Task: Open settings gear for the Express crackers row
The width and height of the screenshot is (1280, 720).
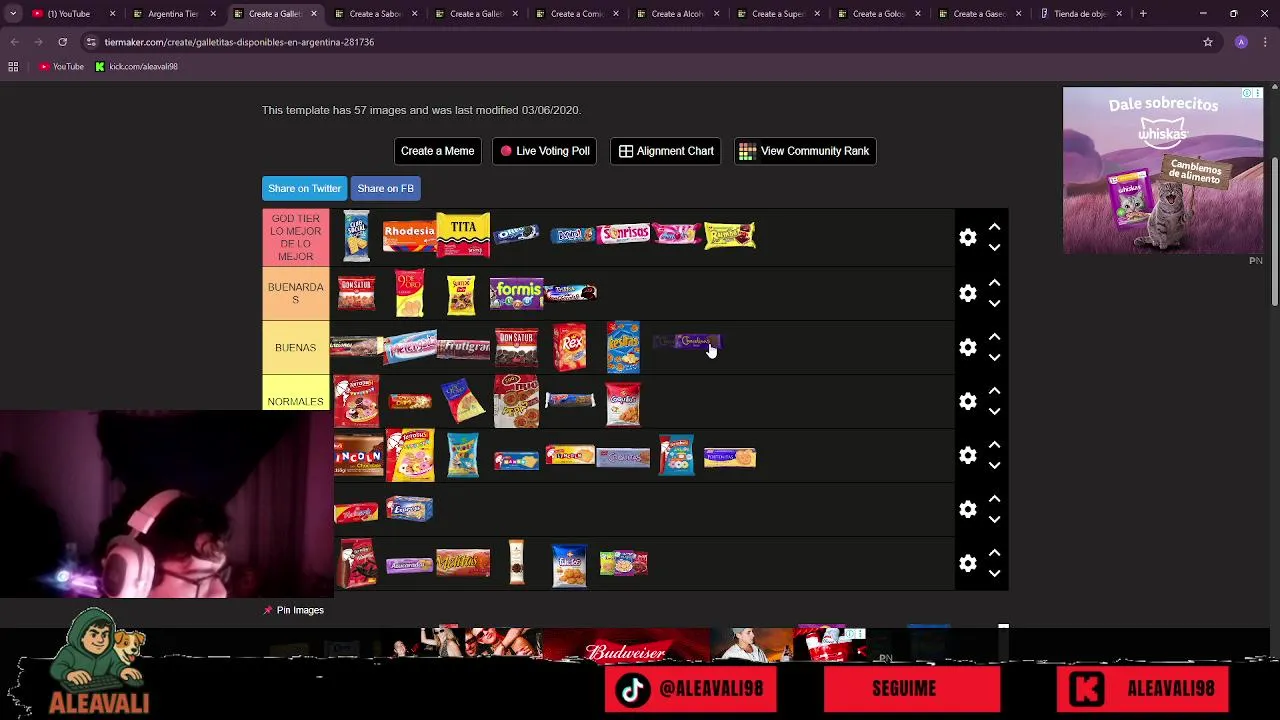Action: (x=967, y=510)
